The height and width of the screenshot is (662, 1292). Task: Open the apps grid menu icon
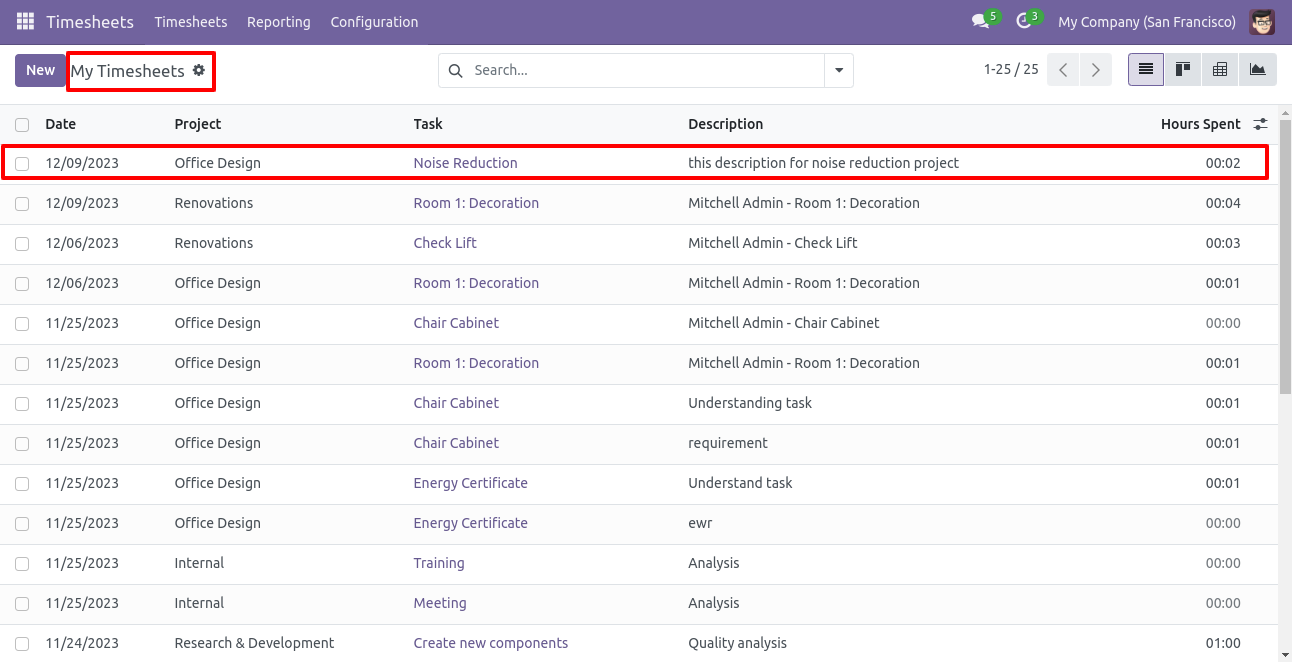25,21
